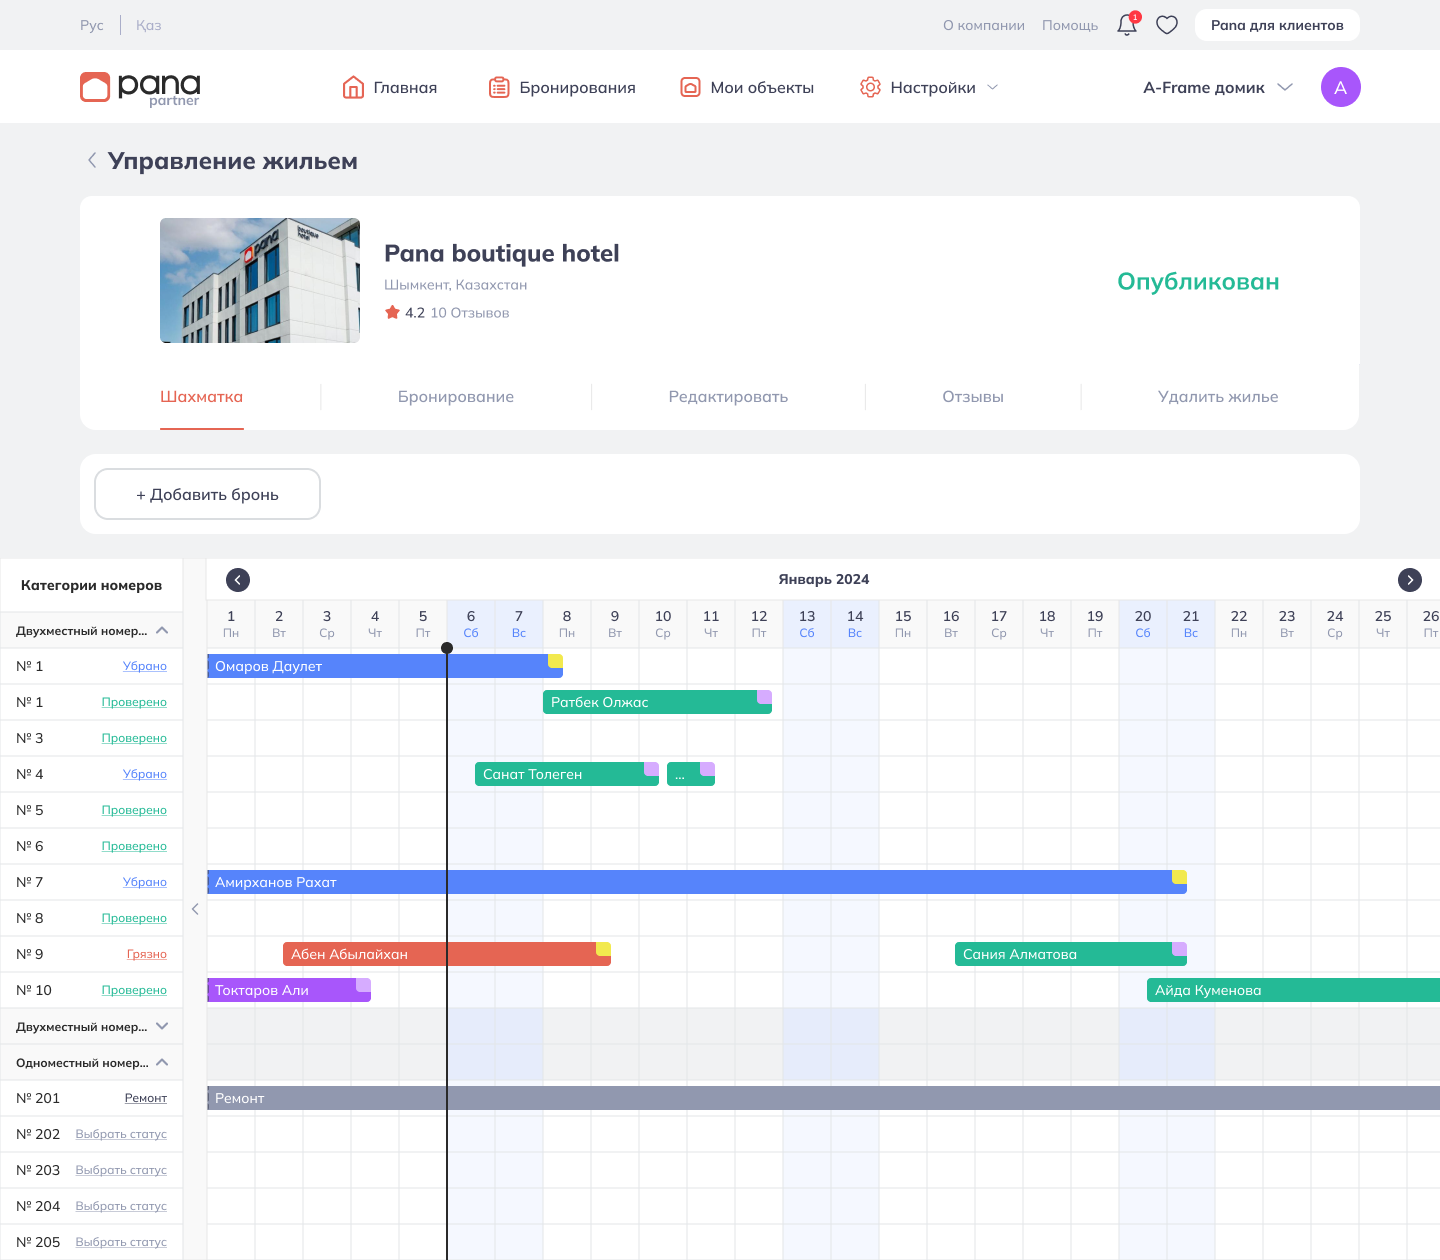This screenshot has width=1440, height=1260.
Task: Click the Pana partner logo
Action: click(x=140, y=88)
